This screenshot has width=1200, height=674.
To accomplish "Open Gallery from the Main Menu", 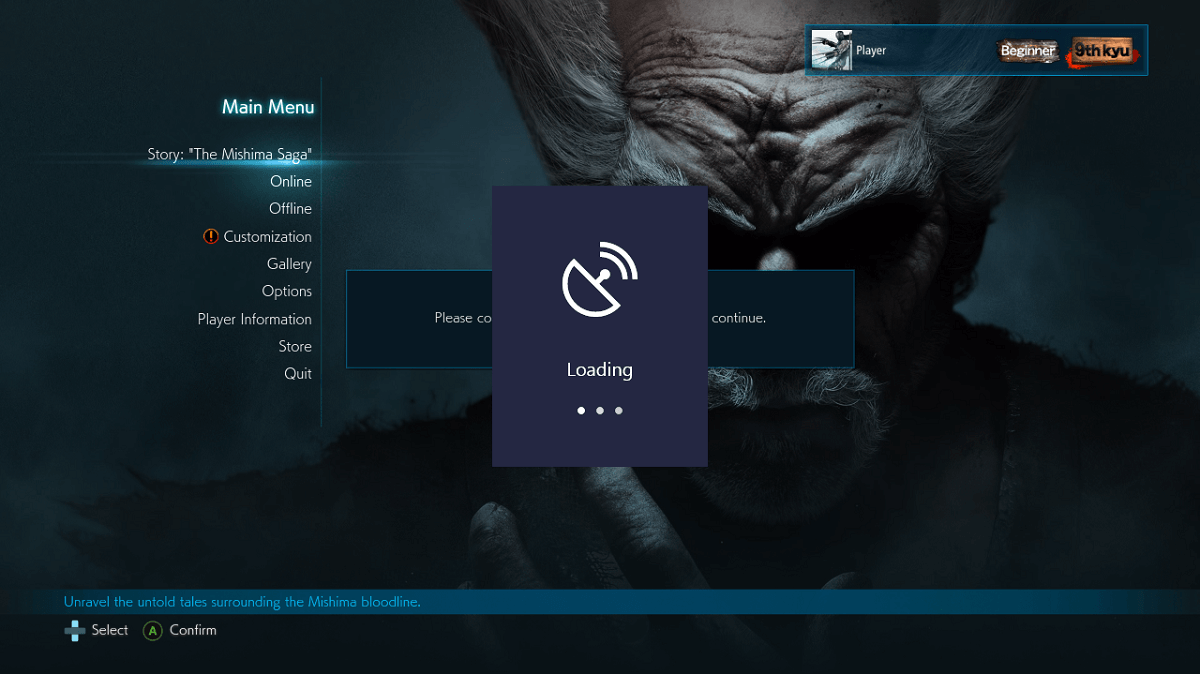I will pyautogui.click(x=289, y=264).
